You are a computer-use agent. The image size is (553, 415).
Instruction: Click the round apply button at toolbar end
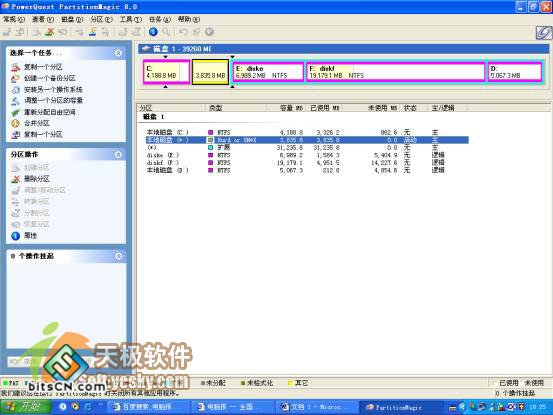point(209,32)
